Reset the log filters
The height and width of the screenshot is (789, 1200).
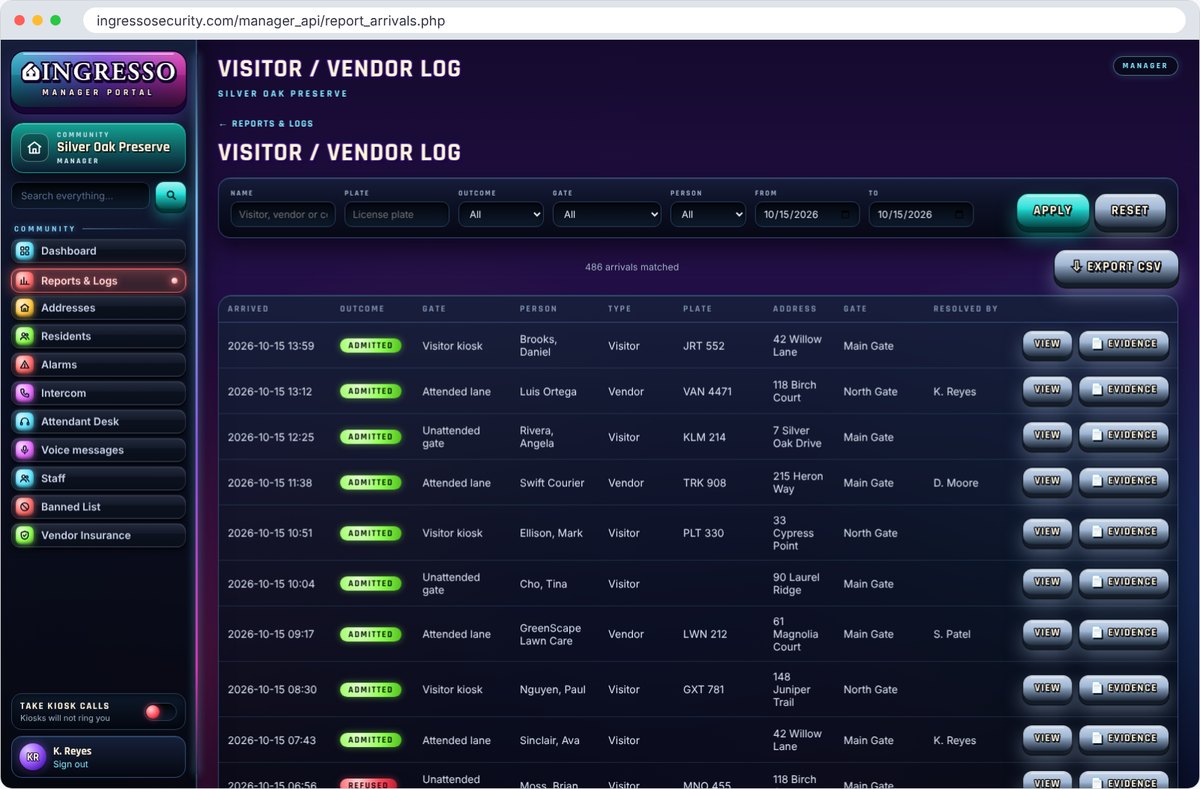pos(1130,211)
